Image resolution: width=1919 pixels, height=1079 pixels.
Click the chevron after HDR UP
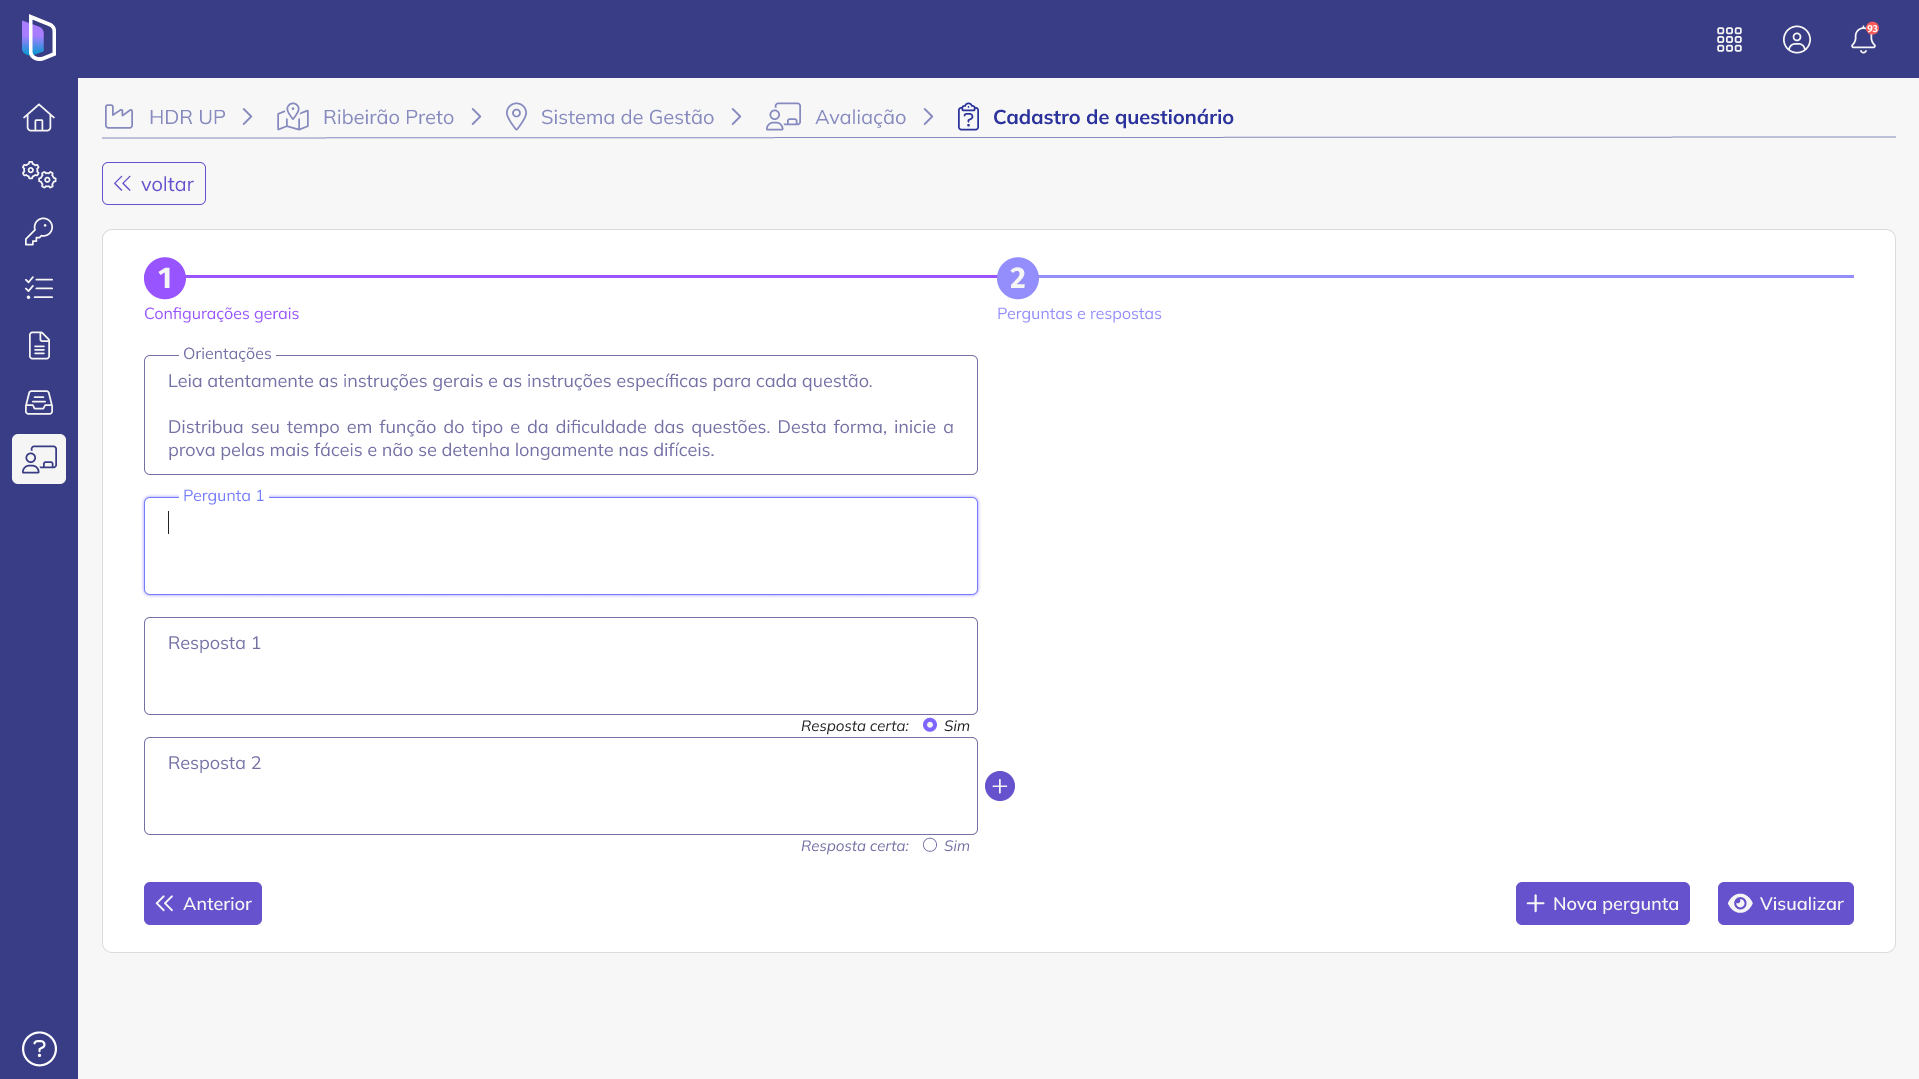(x=248, y=117)
